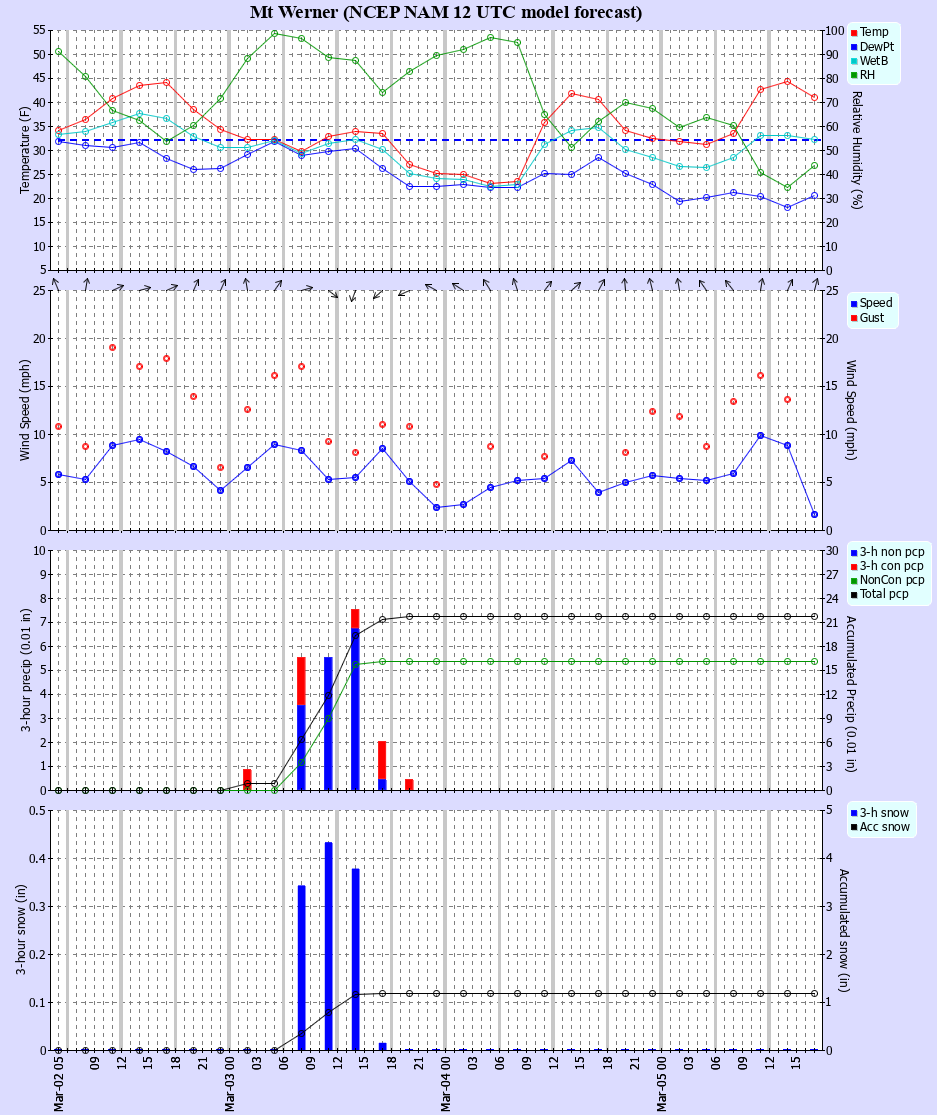Toggle the 3-h snow legend entry
This screenshot has height=1115, width=937.
tap(880, 812)
